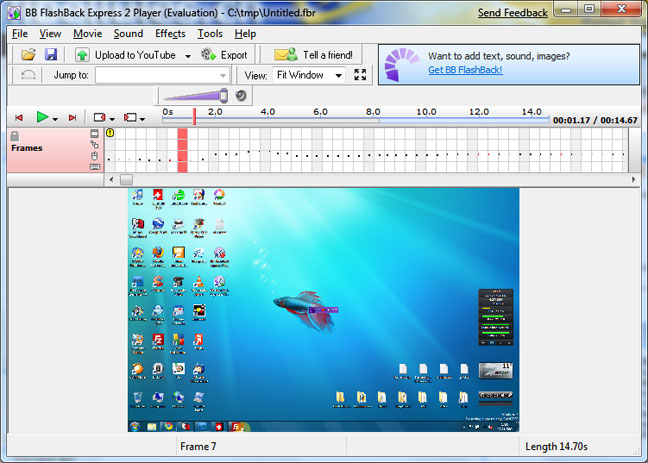Click the yellow warning marker in frames
The image size is (648, 463).
(110, 133)
